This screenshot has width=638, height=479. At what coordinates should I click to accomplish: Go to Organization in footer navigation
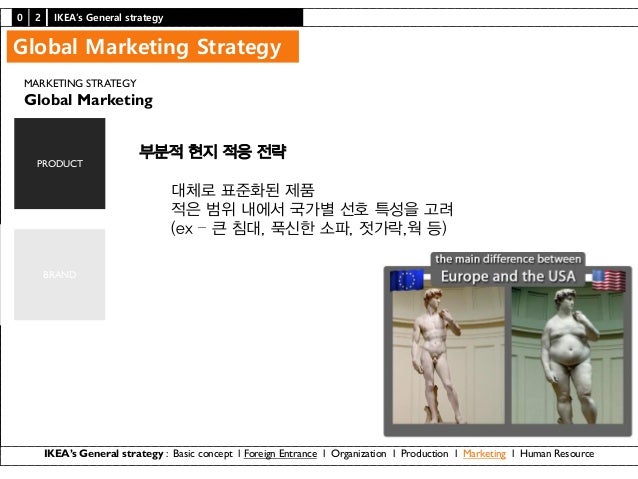(358, 453)
